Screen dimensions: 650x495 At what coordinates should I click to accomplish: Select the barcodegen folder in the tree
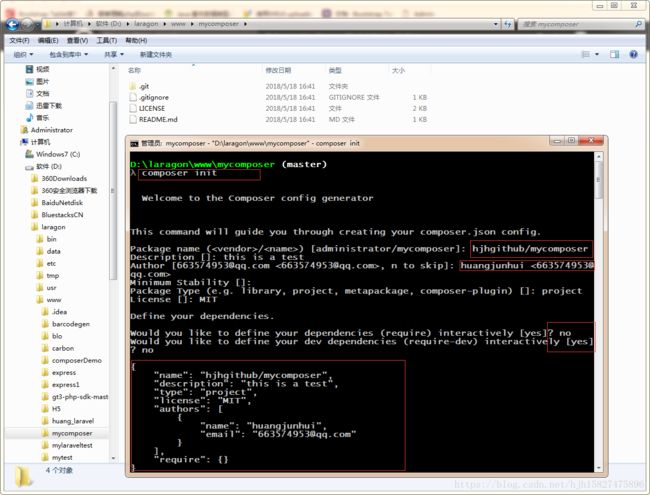point(71,324)
